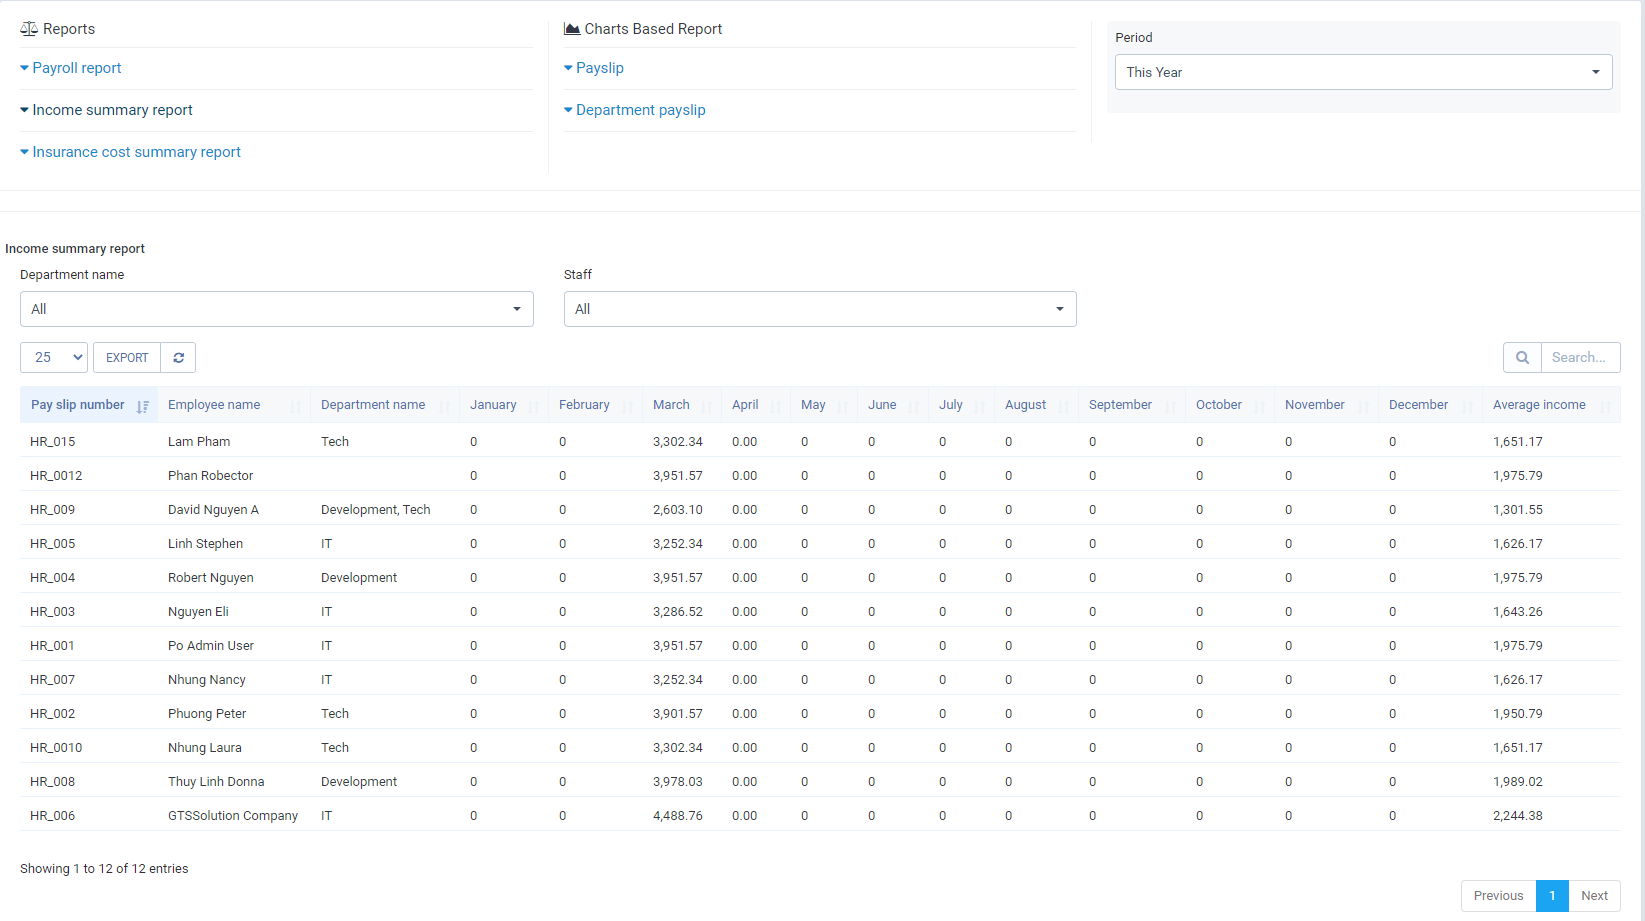Sort table by September column
This screenshot has height=921, width=1645.
(x=1132, y=405)
